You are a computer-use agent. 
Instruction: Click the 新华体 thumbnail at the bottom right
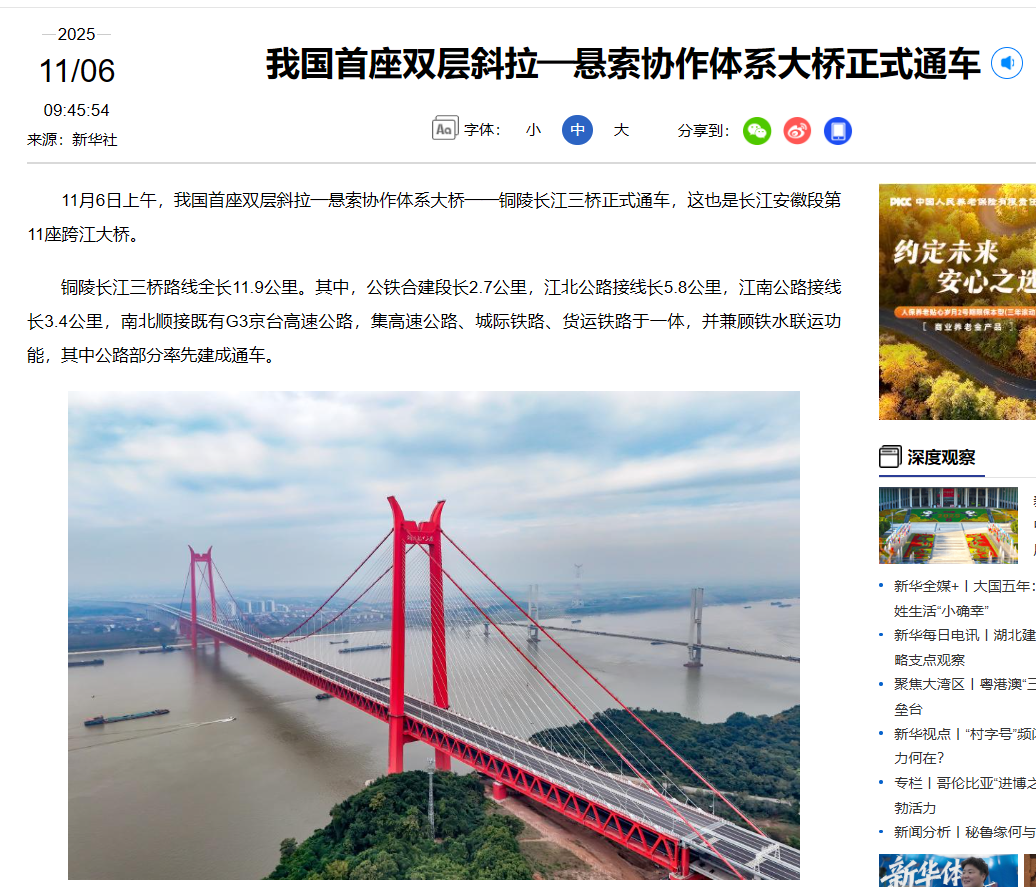coord(948,870)
